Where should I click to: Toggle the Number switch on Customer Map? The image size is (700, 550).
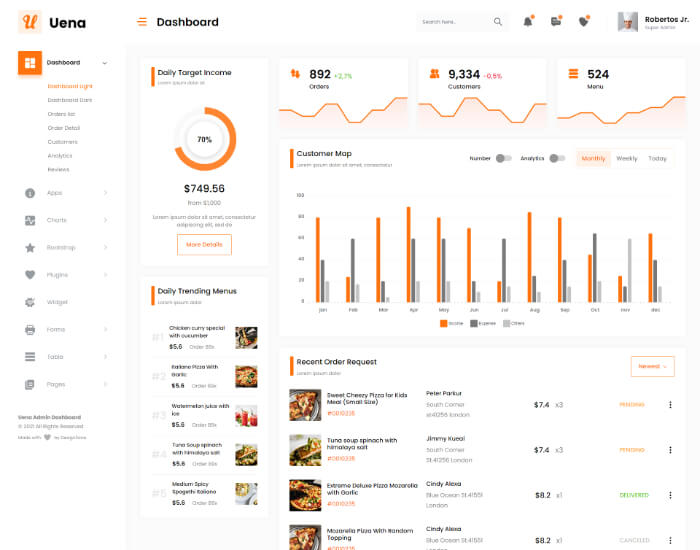pyautogui.click(x=503, y=158)
